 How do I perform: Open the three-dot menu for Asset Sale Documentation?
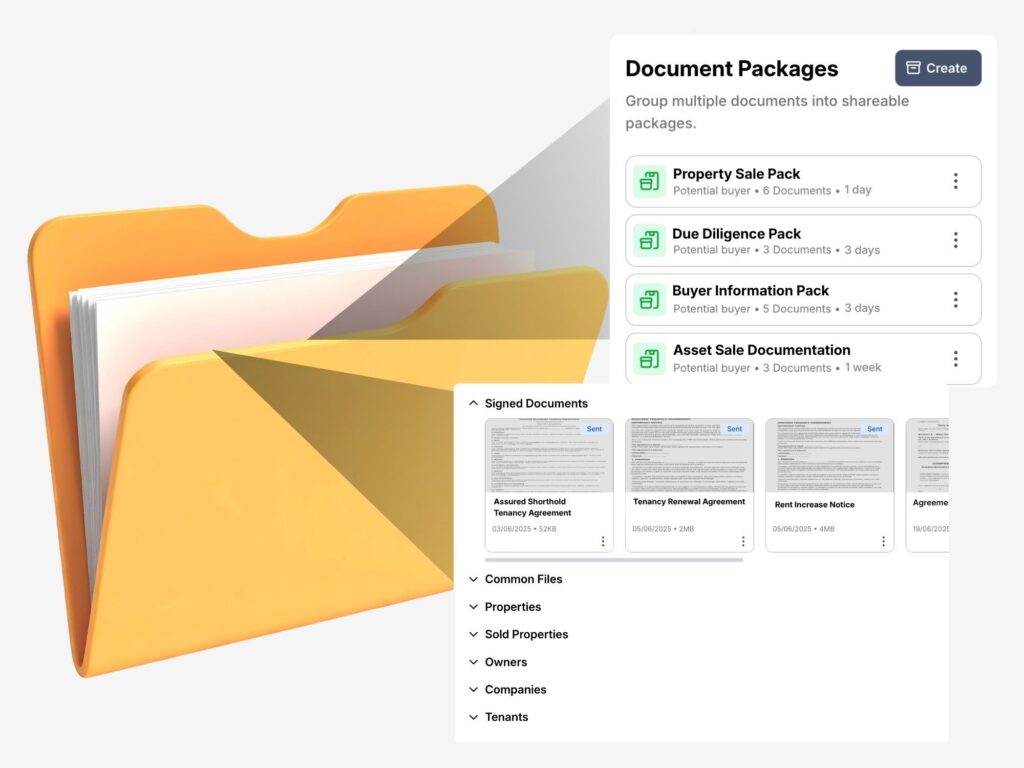955,358
